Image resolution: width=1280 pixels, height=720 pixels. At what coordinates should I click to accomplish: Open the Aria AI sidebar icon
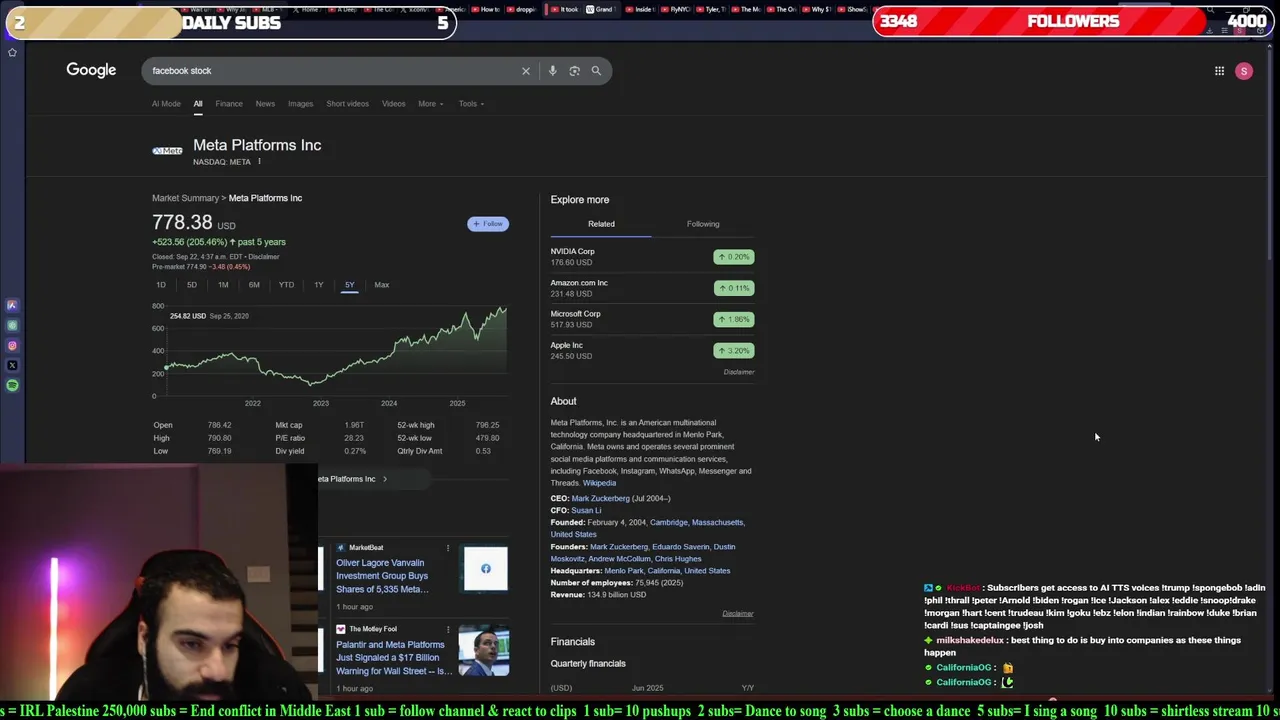(12, 306)
